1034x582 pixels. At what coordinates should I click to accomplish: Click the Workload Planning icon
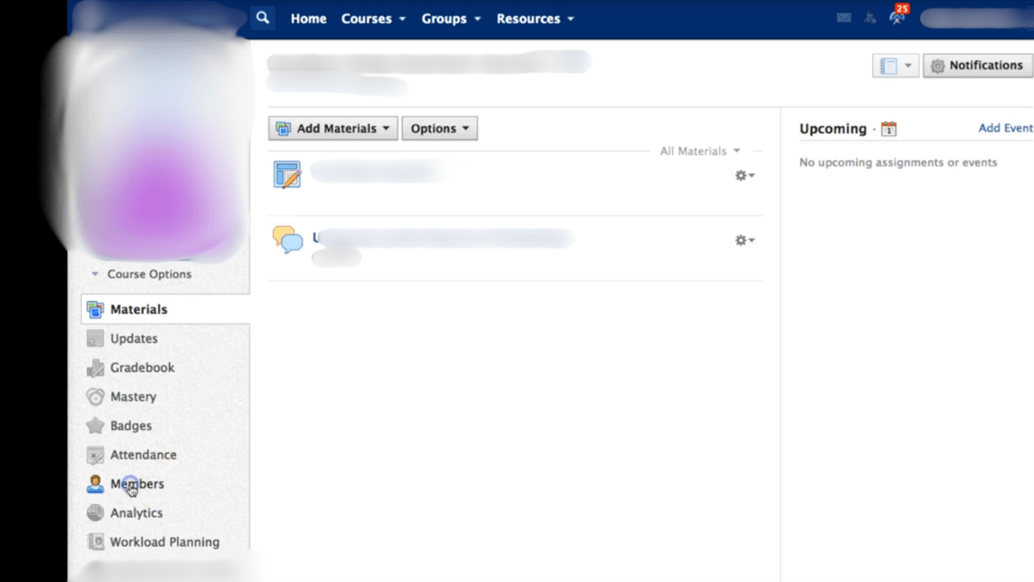(x=96, y=542)
